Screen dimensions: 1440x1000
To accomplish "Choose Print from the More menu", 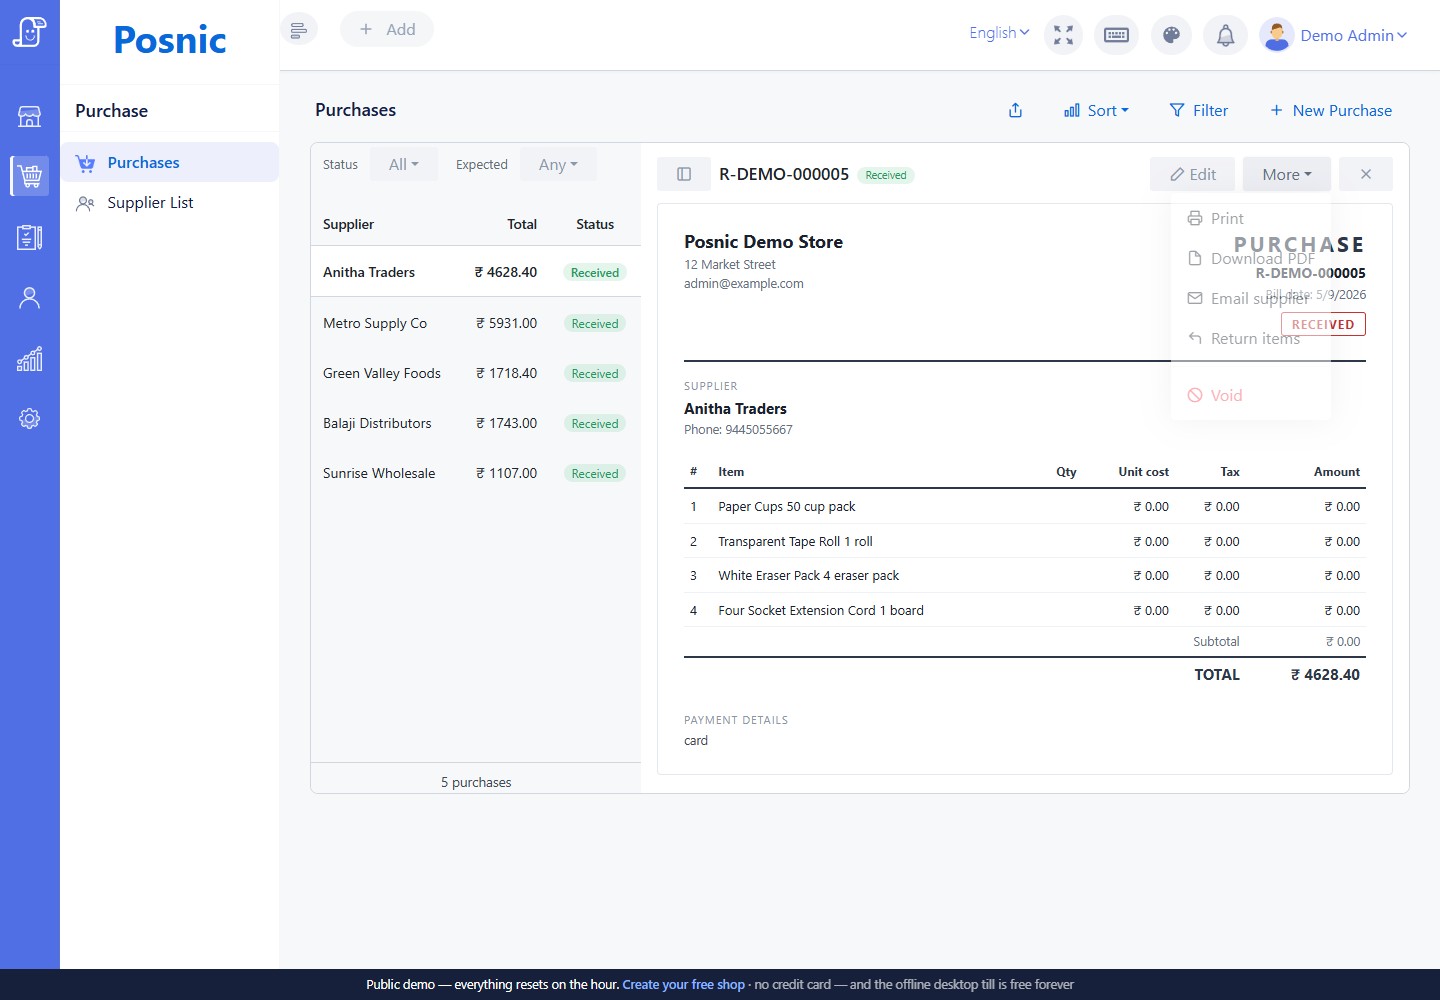I will 1250,218.
